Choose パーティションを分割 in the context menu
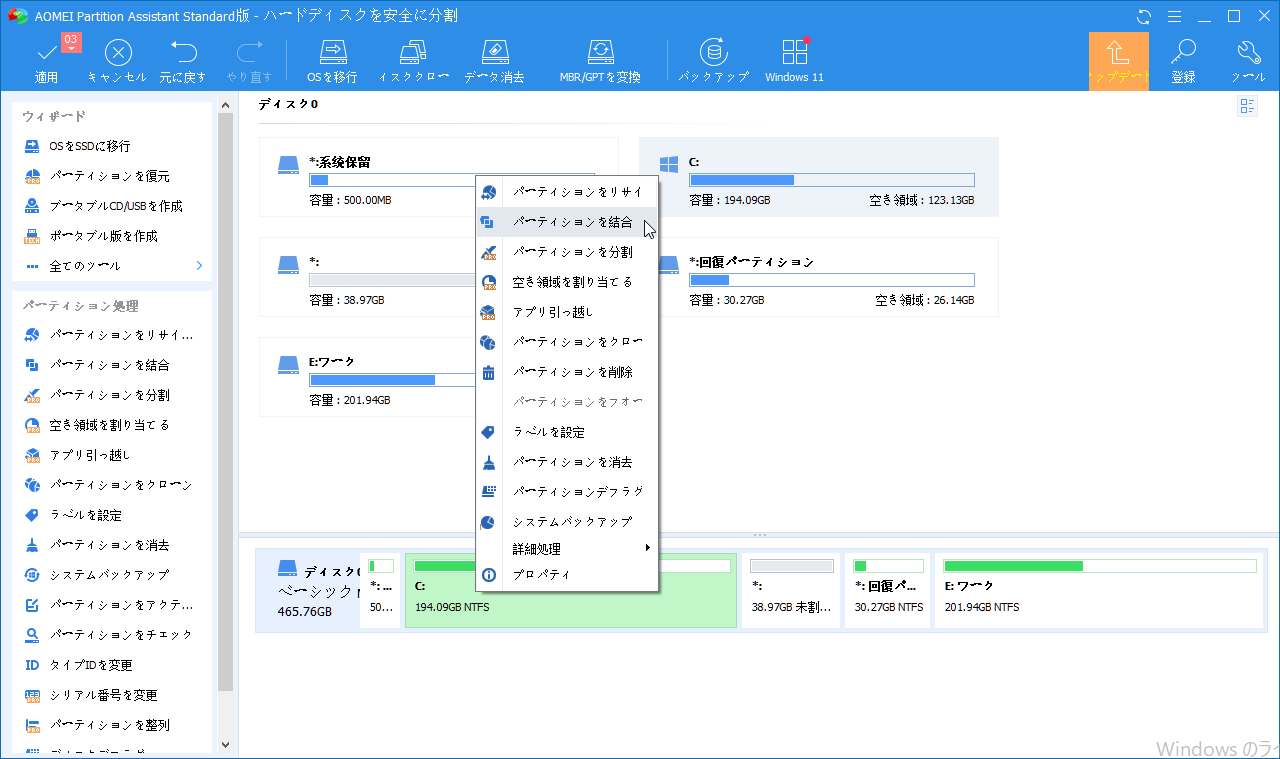The width and height of the screenshot is (1280, 759). 567,252
